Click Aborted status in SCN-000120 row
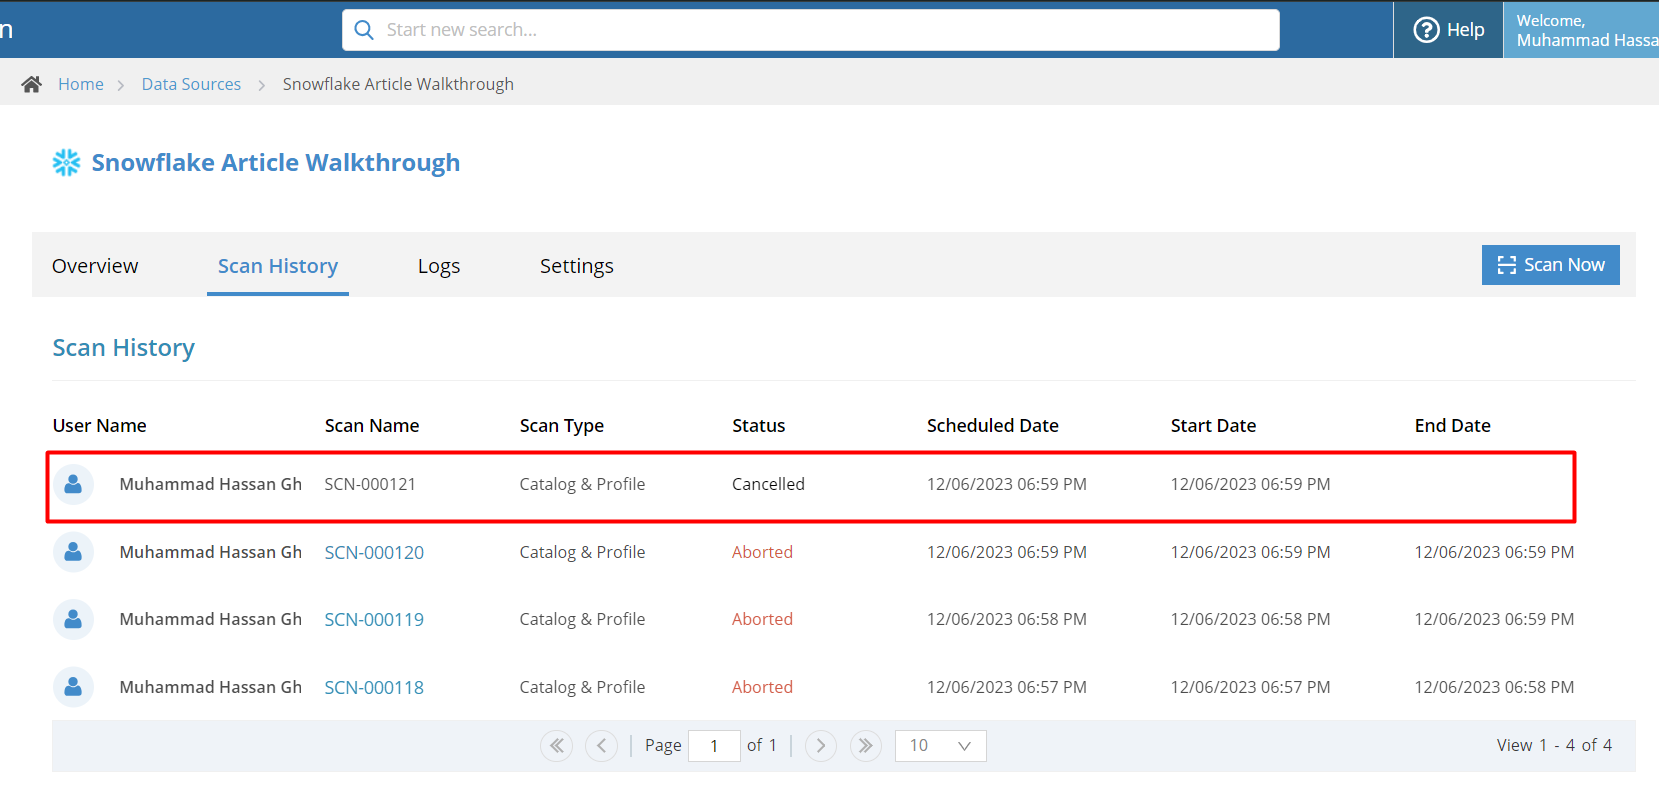This screenshot has width=1659, height=786. click(x=762, y=552)
